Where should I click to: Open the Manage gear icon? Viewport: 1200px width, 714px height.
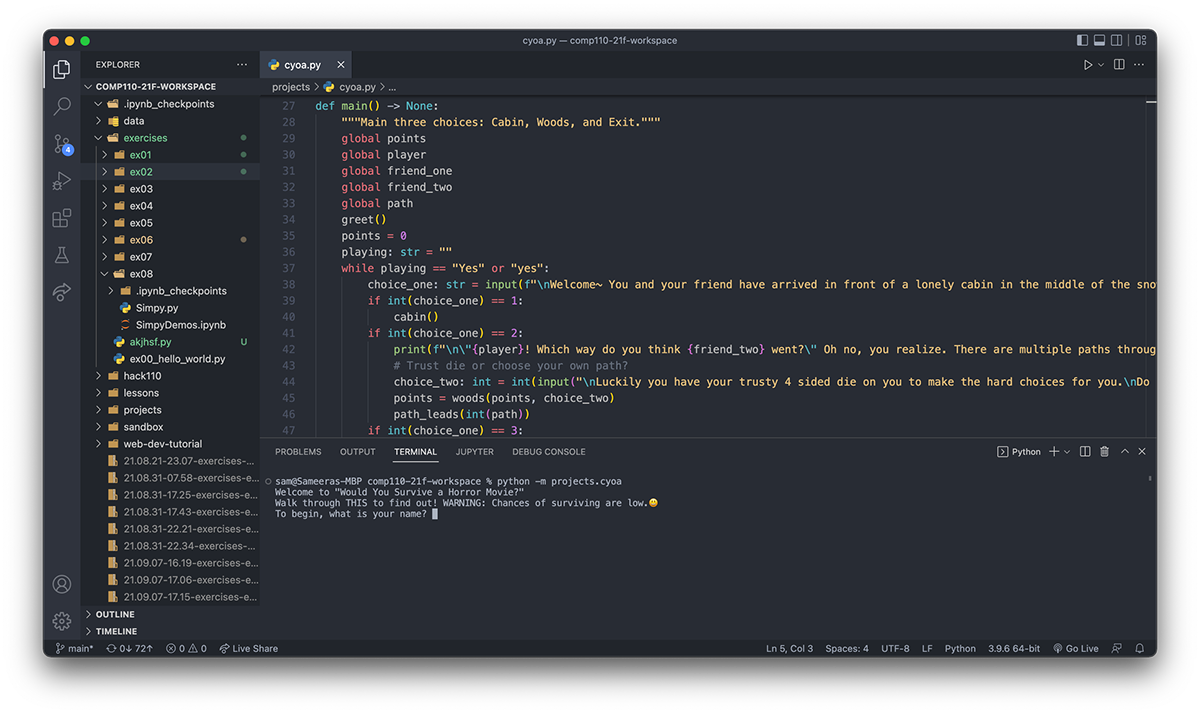(62, 621)
